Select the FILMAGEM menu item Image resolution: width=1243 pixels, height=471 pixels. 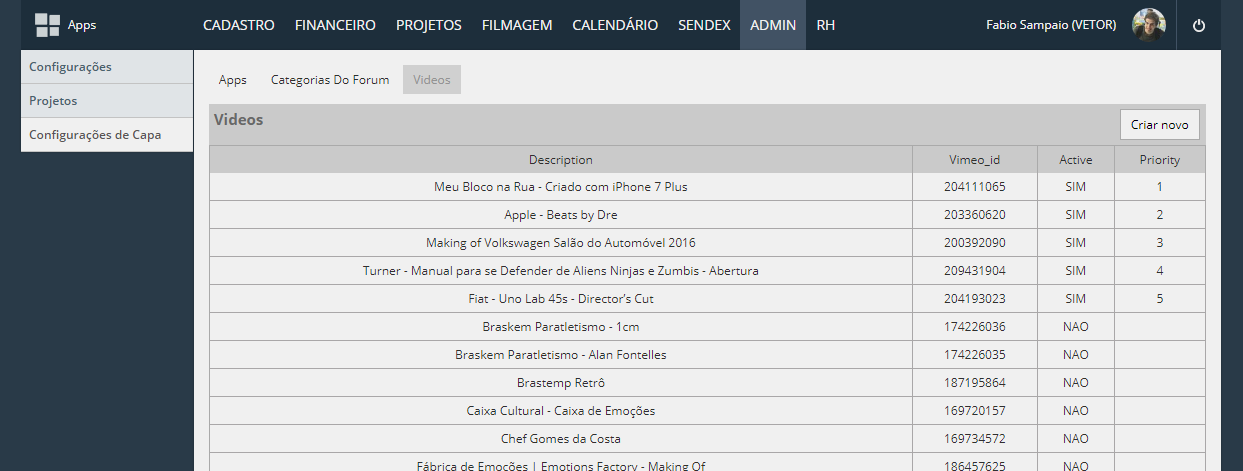pyautogui.click(x=516, y=25)
